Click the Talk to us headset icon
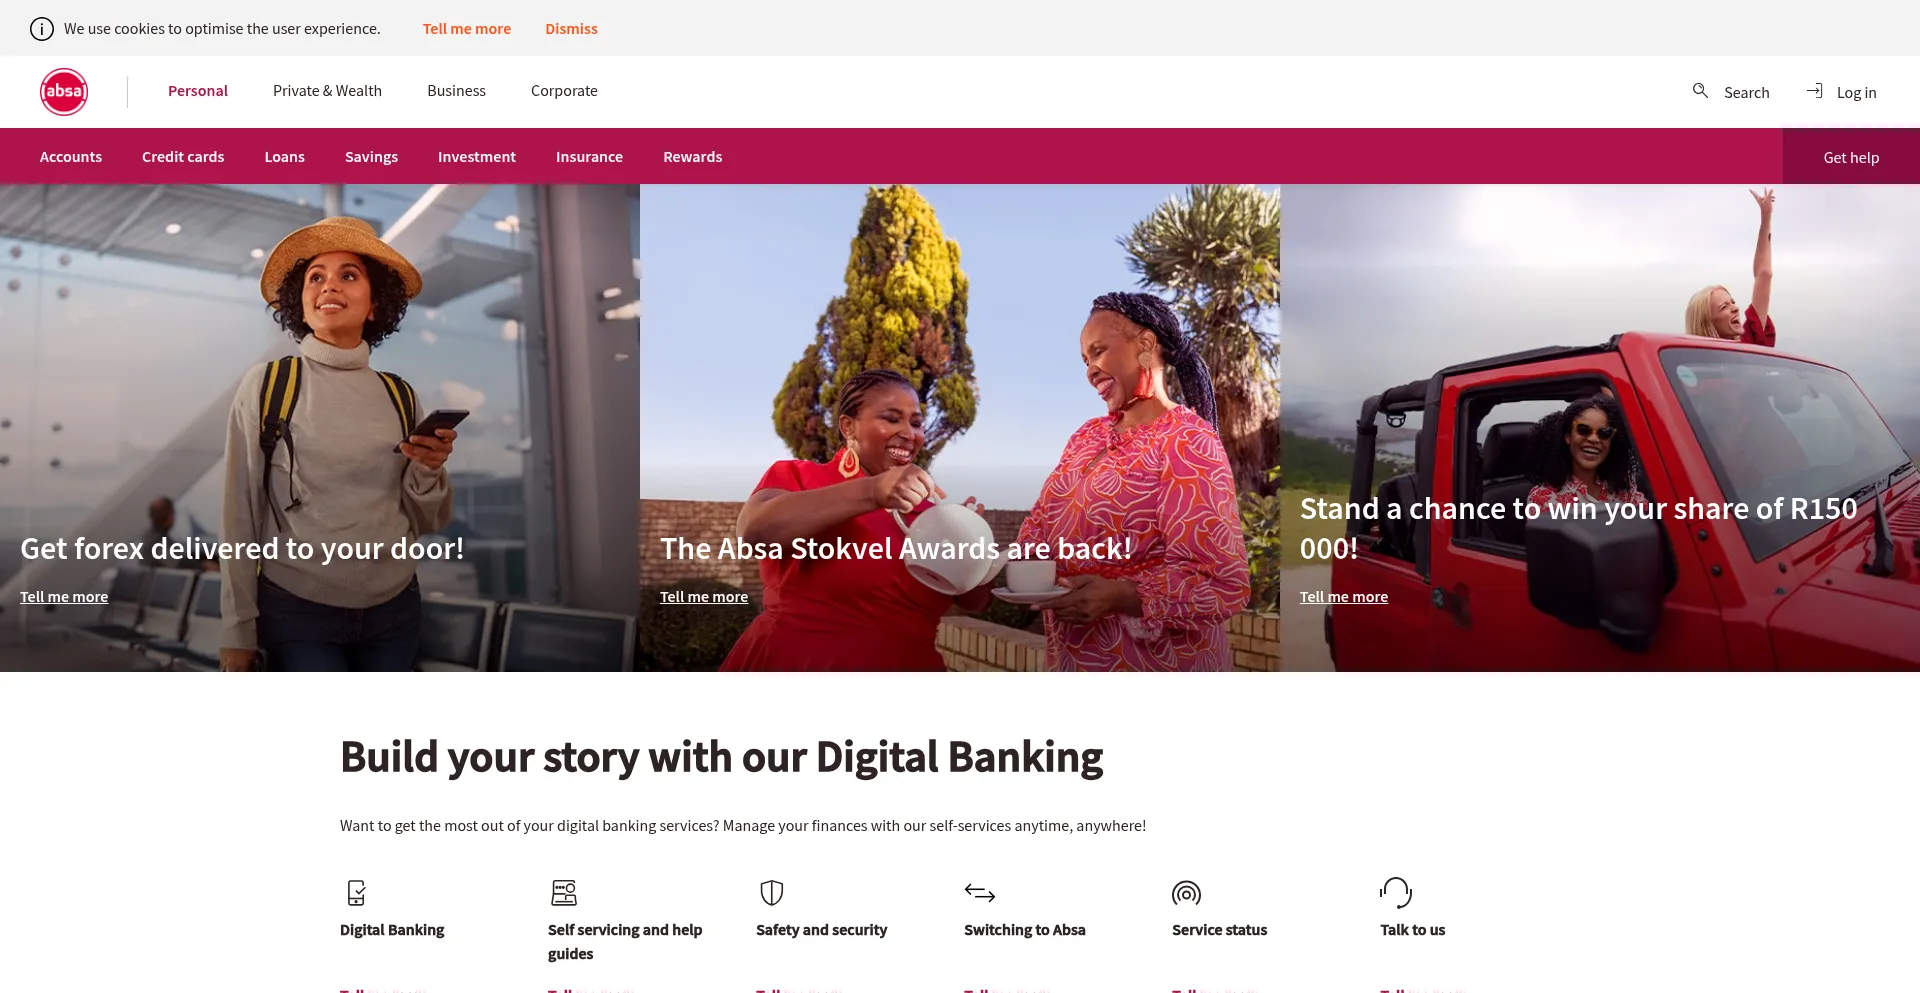 (x=1396, y=892)
